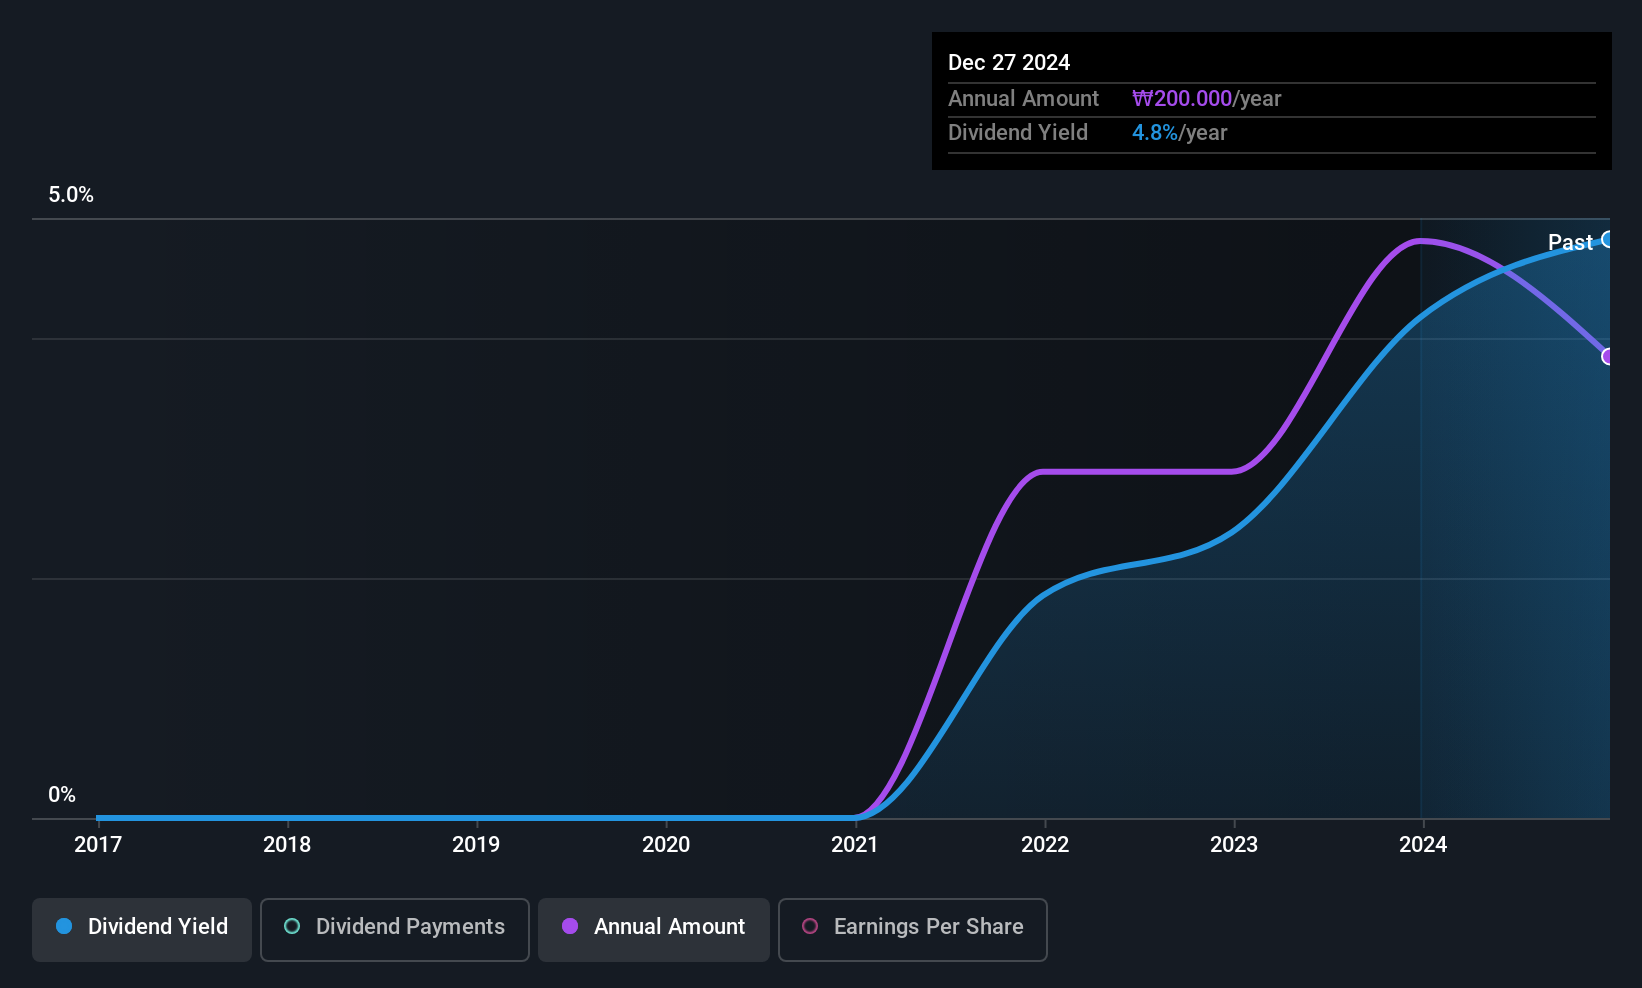Toggle the Dividend Yield series visibility
This screenshot has width=1642, height=988.
(x=141, y=928)
